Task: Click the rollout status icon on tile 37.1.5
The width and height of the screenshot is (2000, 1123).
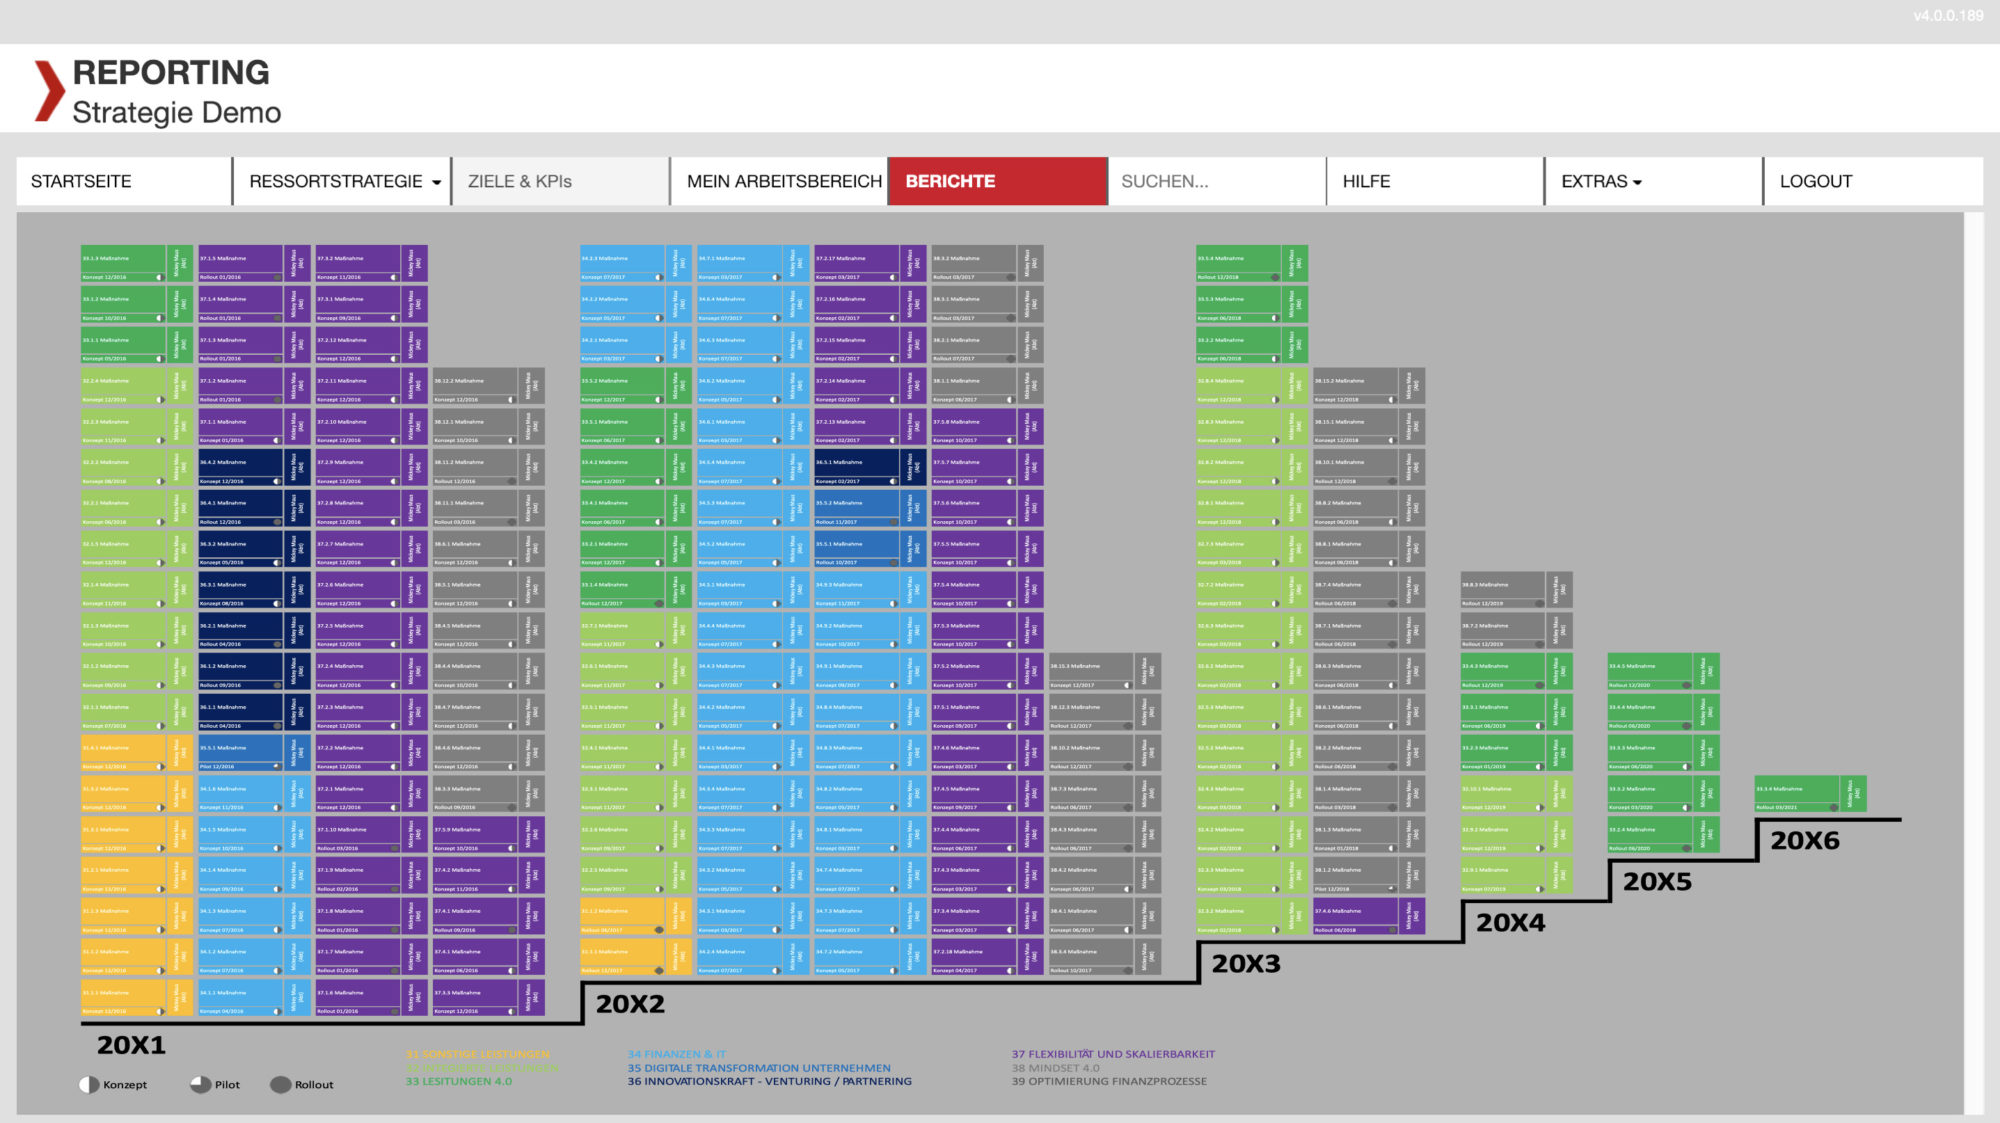Action: pos(277,277)
